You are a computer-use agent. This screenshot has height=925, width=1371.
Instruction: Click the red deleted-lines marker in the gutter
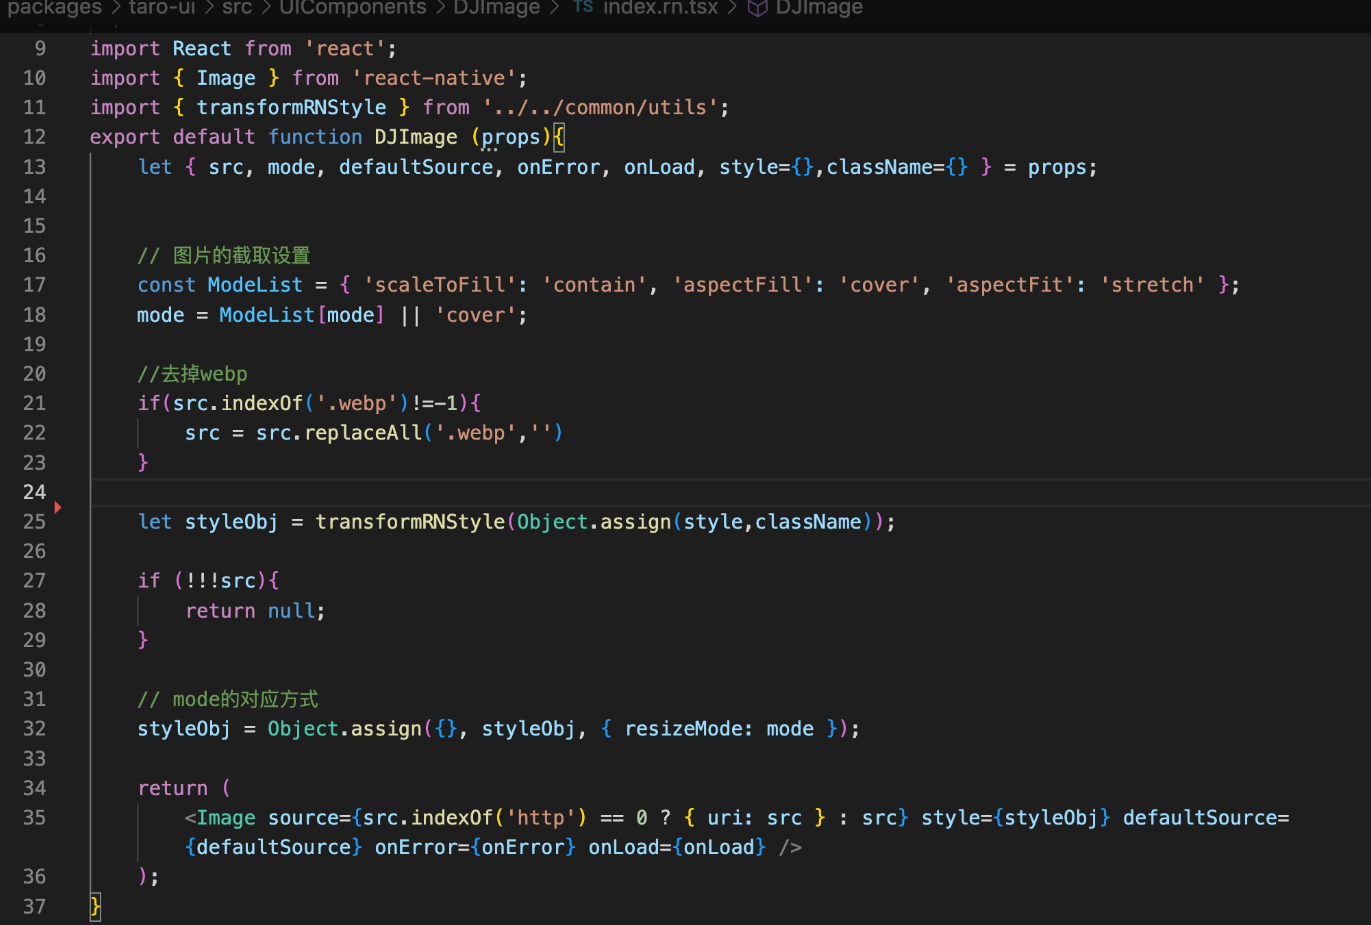58,507
